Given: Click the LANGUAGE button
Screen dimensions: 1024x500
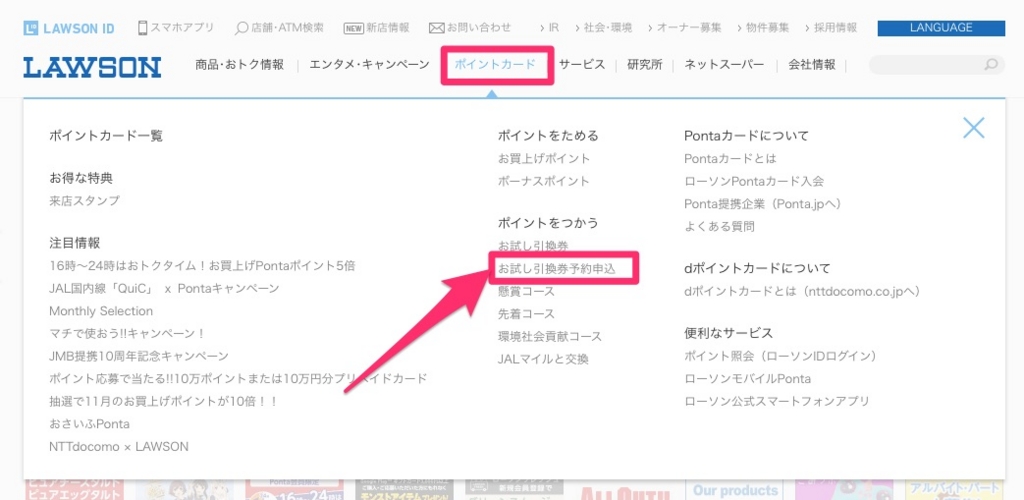Looking at the screenshot, I should (941, 28).
